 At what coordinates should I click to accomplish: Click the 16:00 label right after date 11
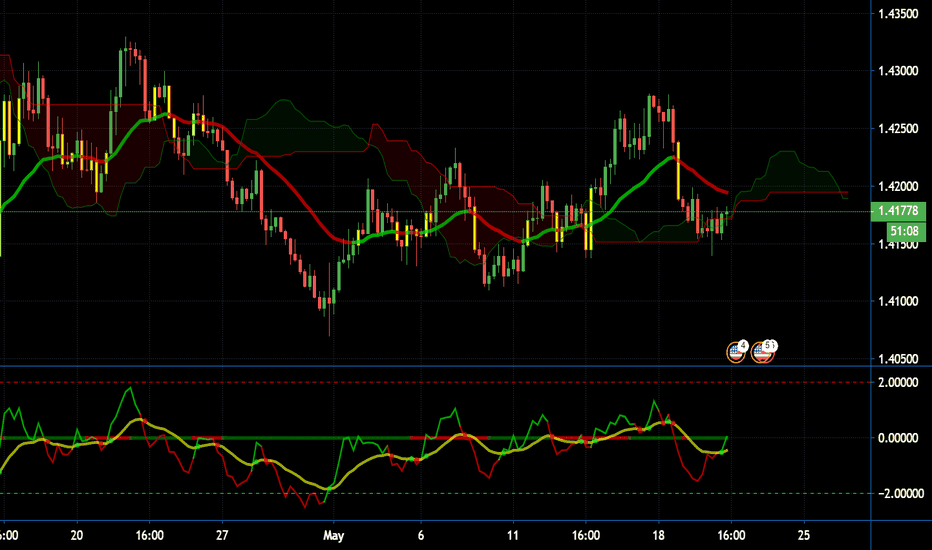click(x=585, y=535)
